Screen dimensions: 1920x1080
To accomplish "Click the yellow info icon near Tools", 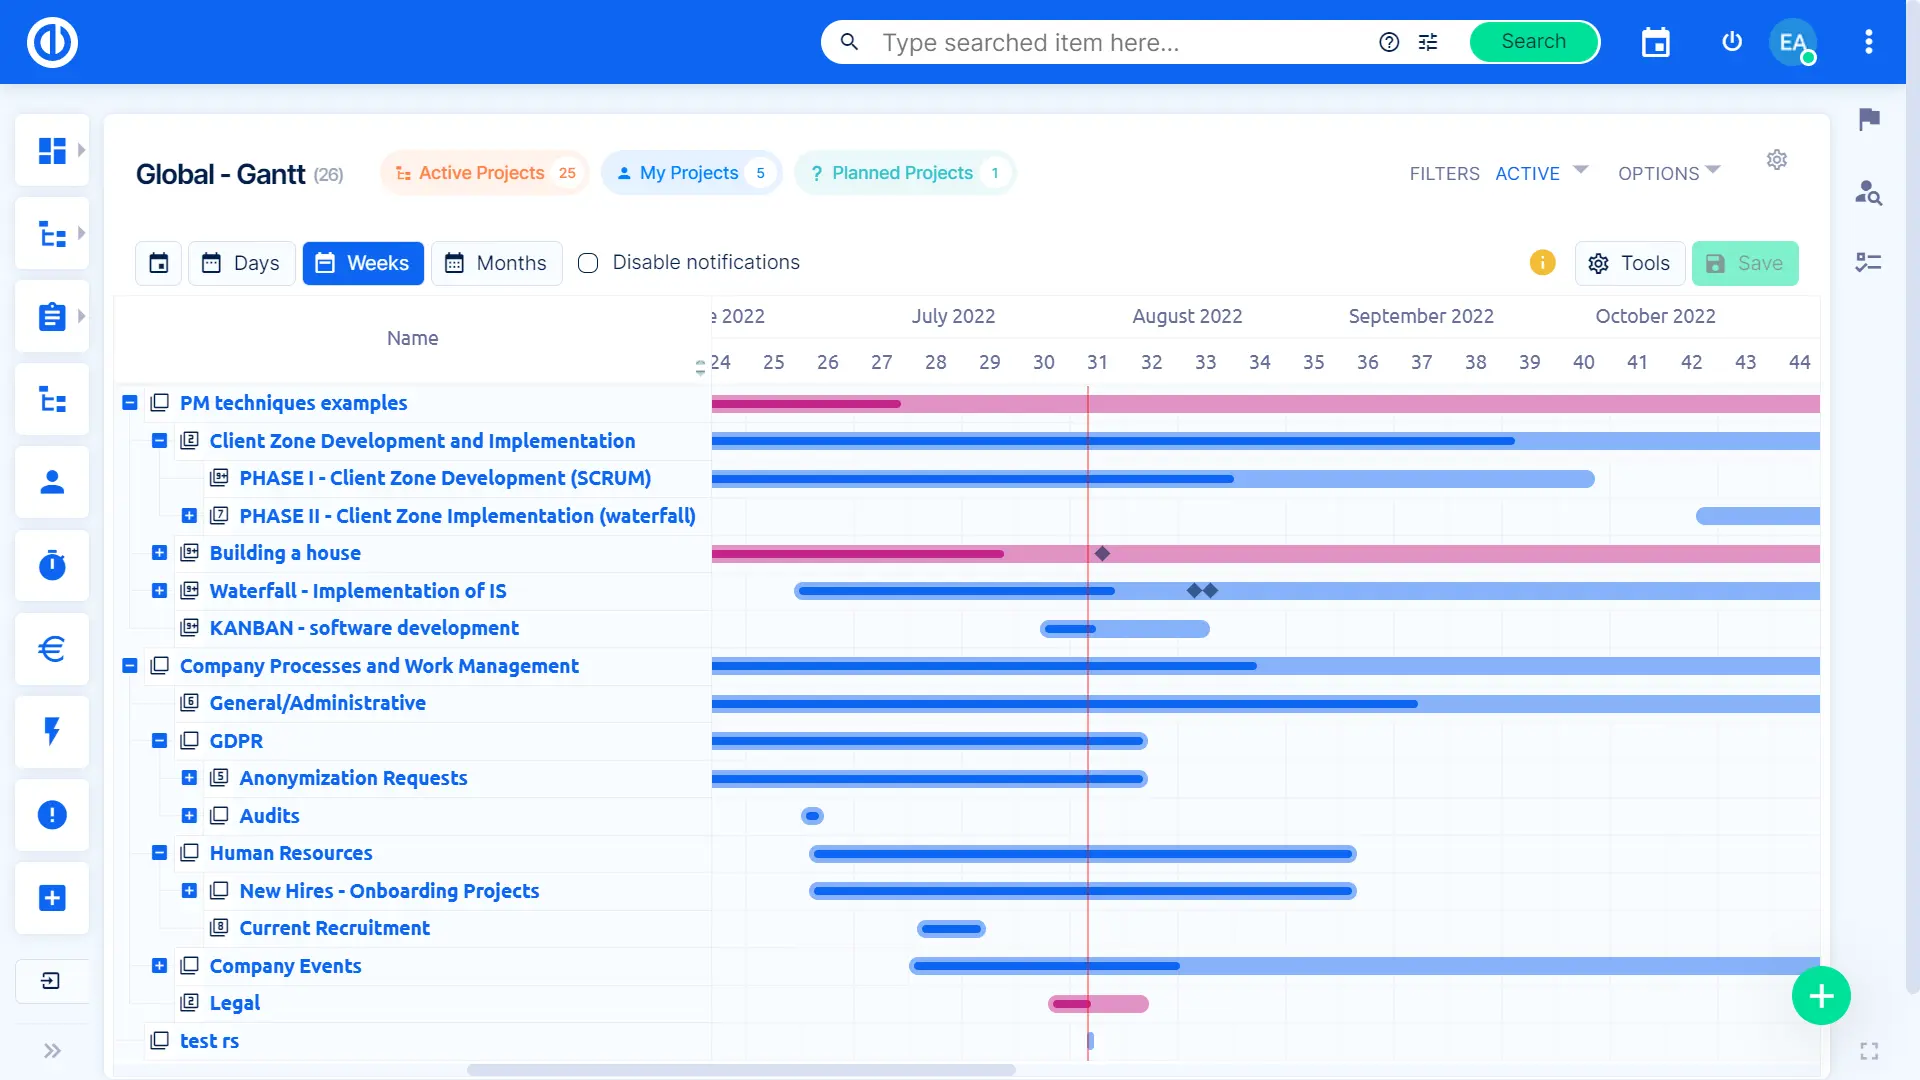I will tap(1542, 263).
